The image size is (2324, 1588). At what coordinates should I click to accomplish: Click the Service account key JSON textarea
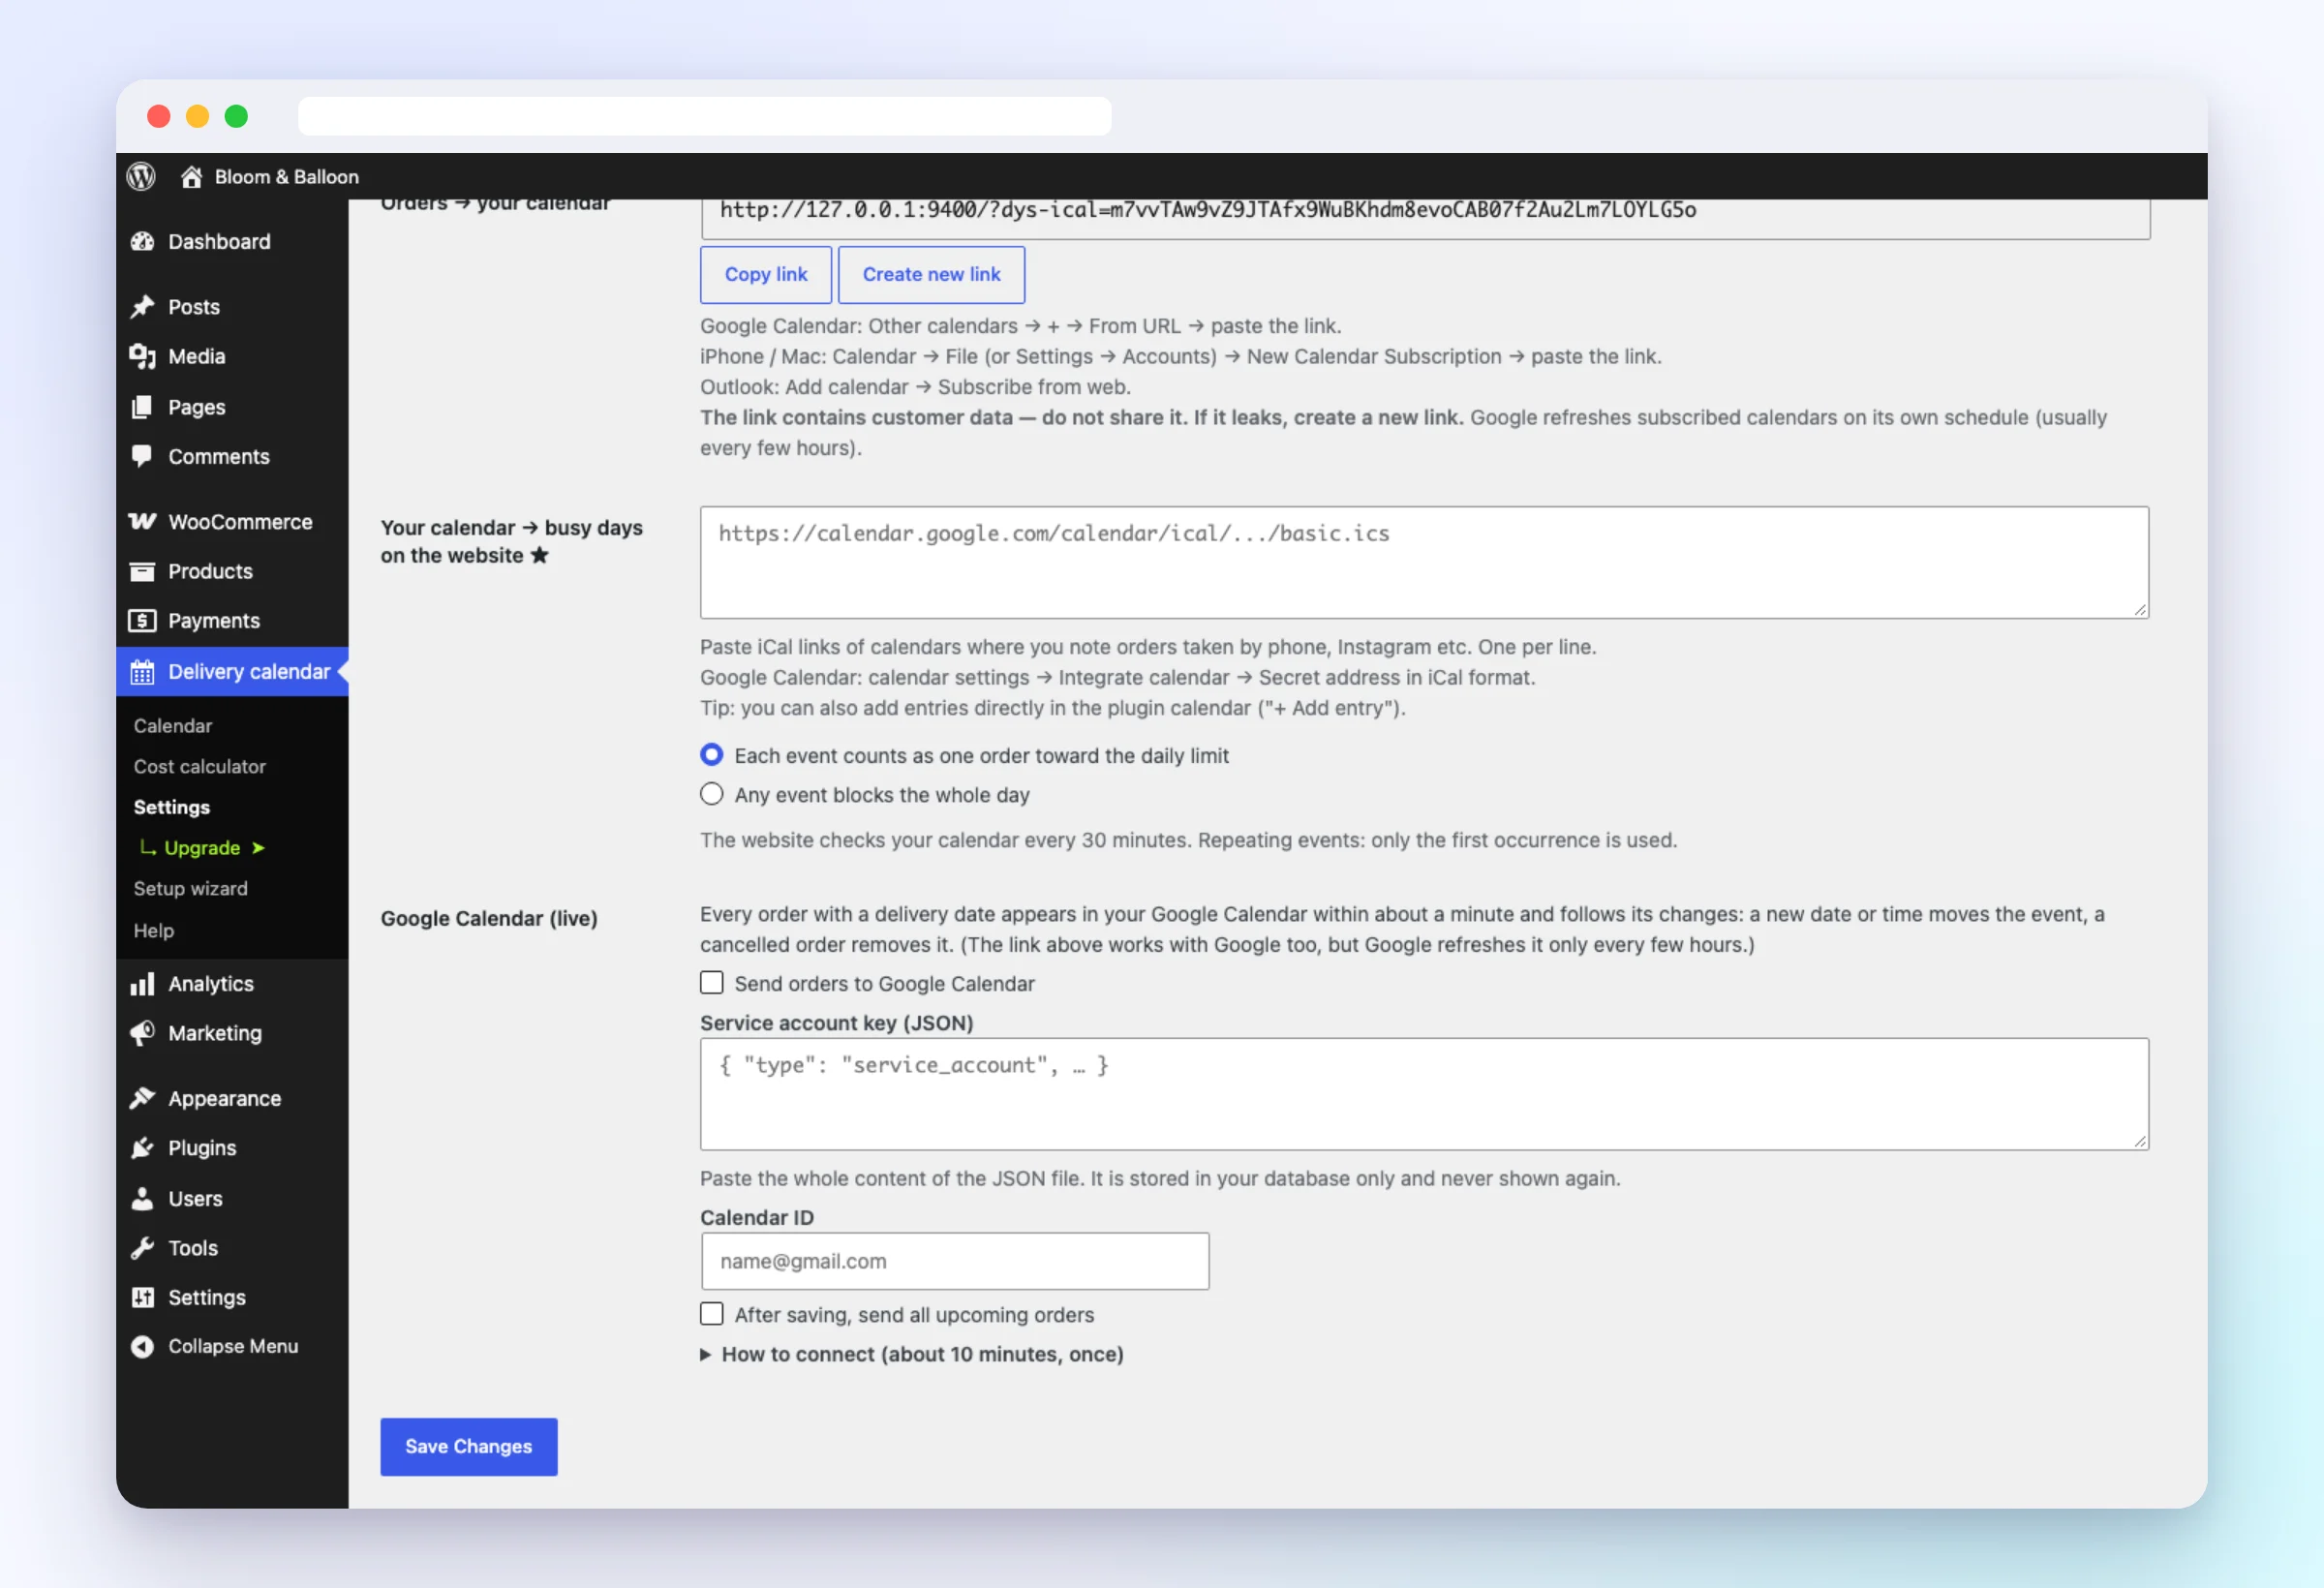[x=1424, y=1094]
